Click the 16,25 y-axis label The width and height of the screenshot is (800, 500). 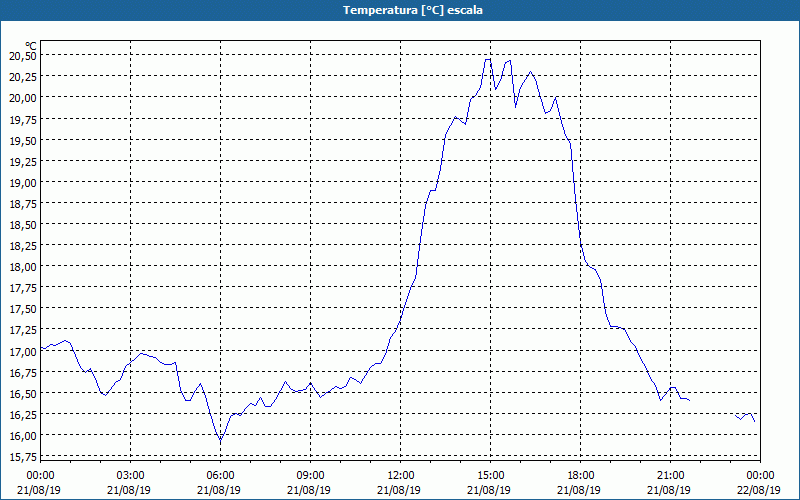pyautogui.click(x=23, y=415)
